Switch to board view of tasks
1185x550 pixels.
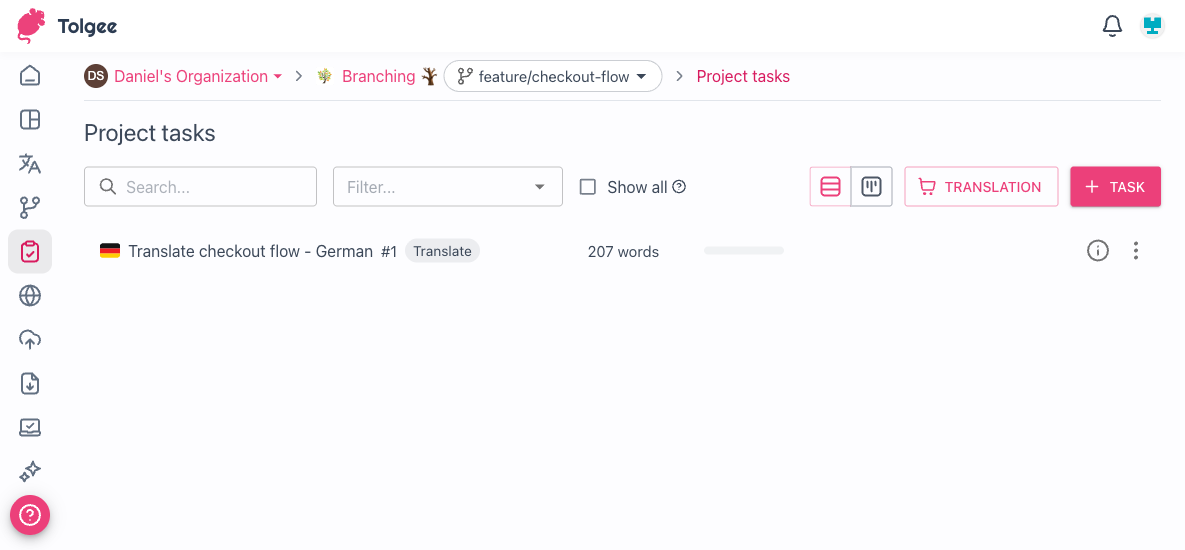[x=871, y=187]
